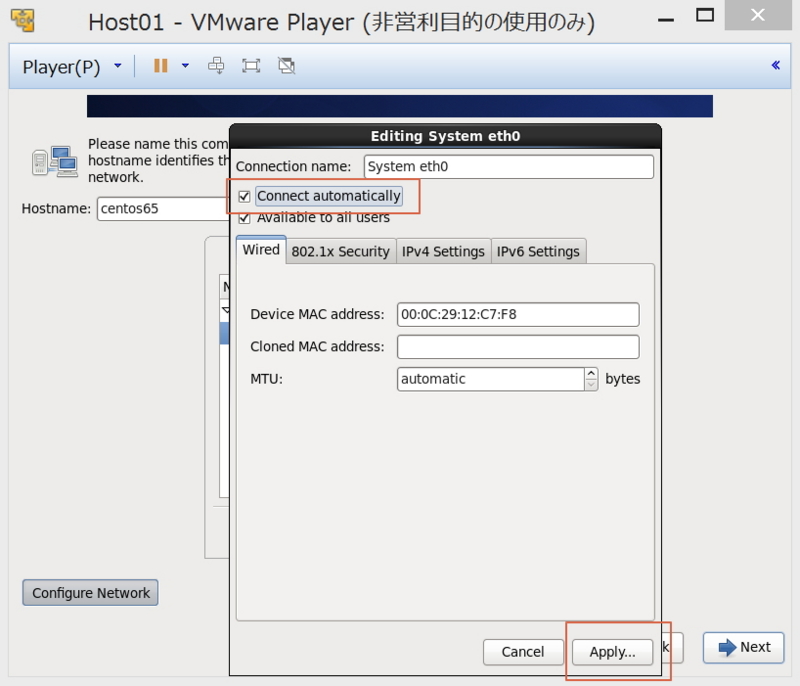Enter full screen mode
Screen dimensions: 800x686
251,66
